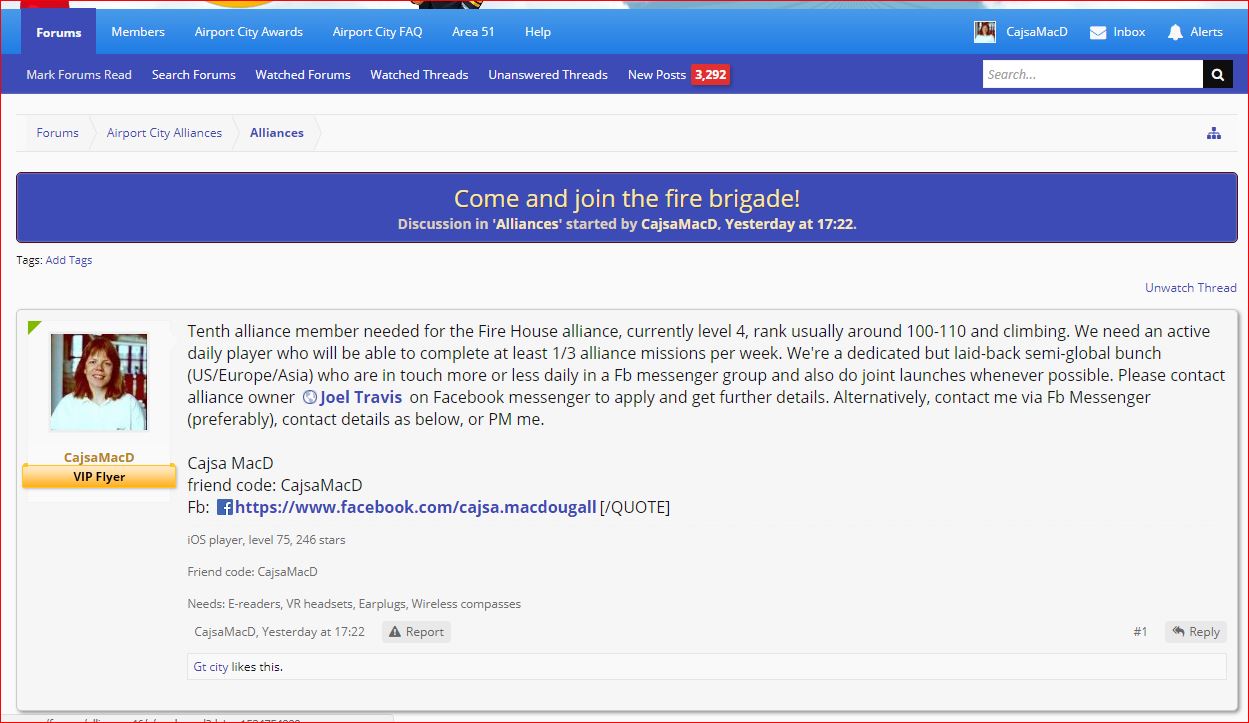
Task: Open the Alerts bell icon
Action: pyautogui.click(x=1175, y=32)
